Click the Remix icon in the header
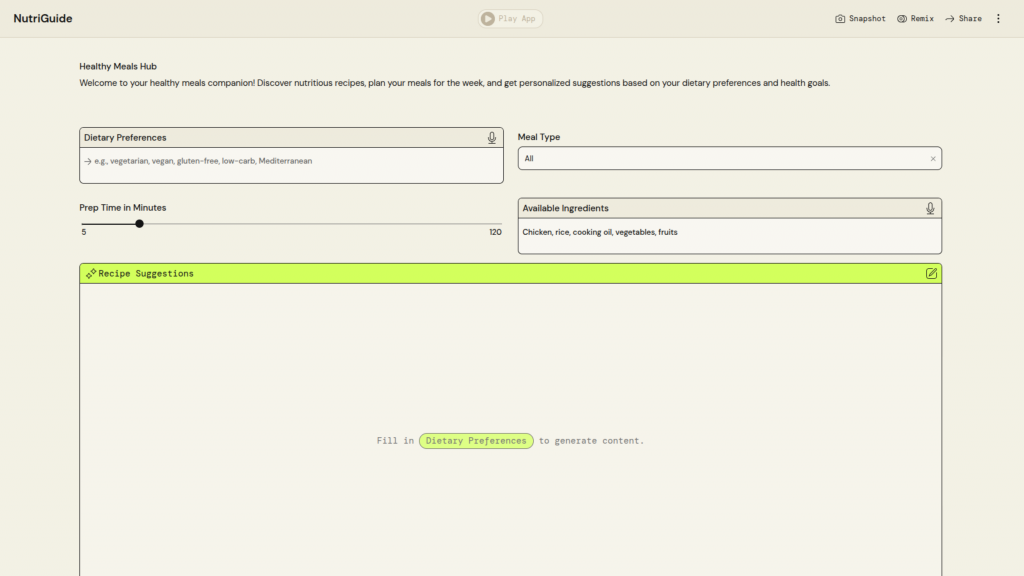Viewport: 1024px width, 576px height. point(902,19)
